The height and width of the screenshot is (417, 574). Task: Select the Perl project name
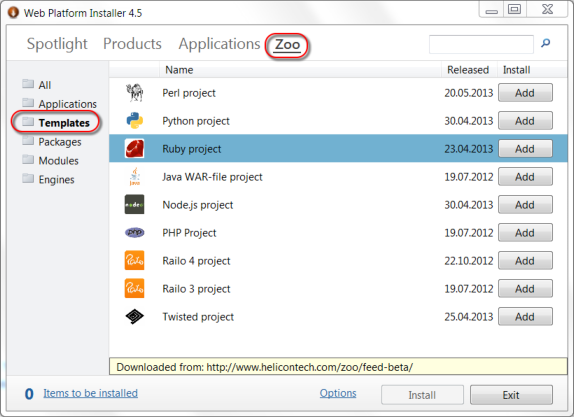click(189, 93)
